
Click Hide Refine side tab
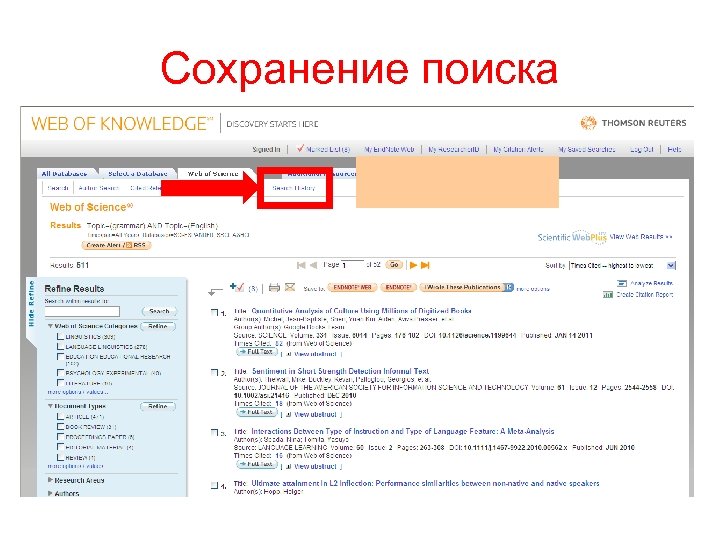tap(31, 303)
